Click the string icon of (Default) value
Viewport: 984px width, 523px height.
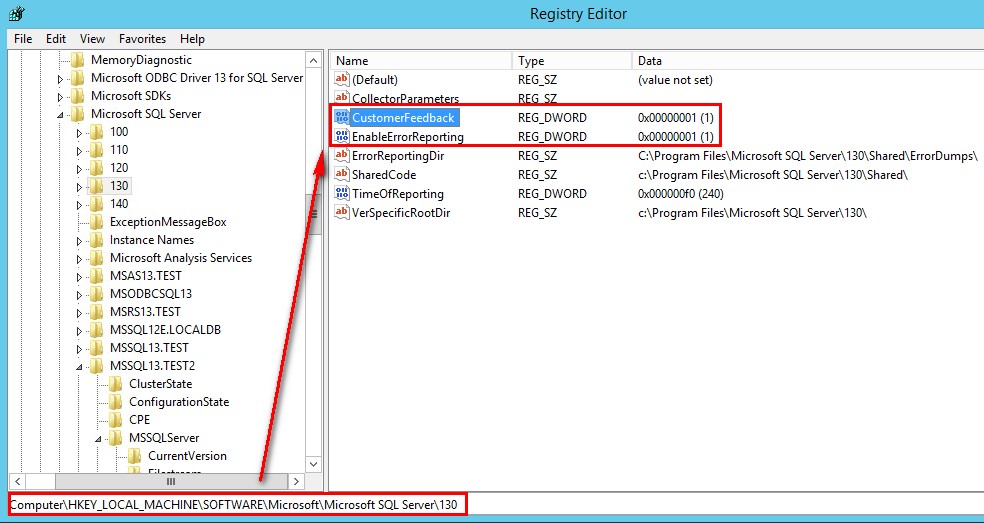point(341,79)
